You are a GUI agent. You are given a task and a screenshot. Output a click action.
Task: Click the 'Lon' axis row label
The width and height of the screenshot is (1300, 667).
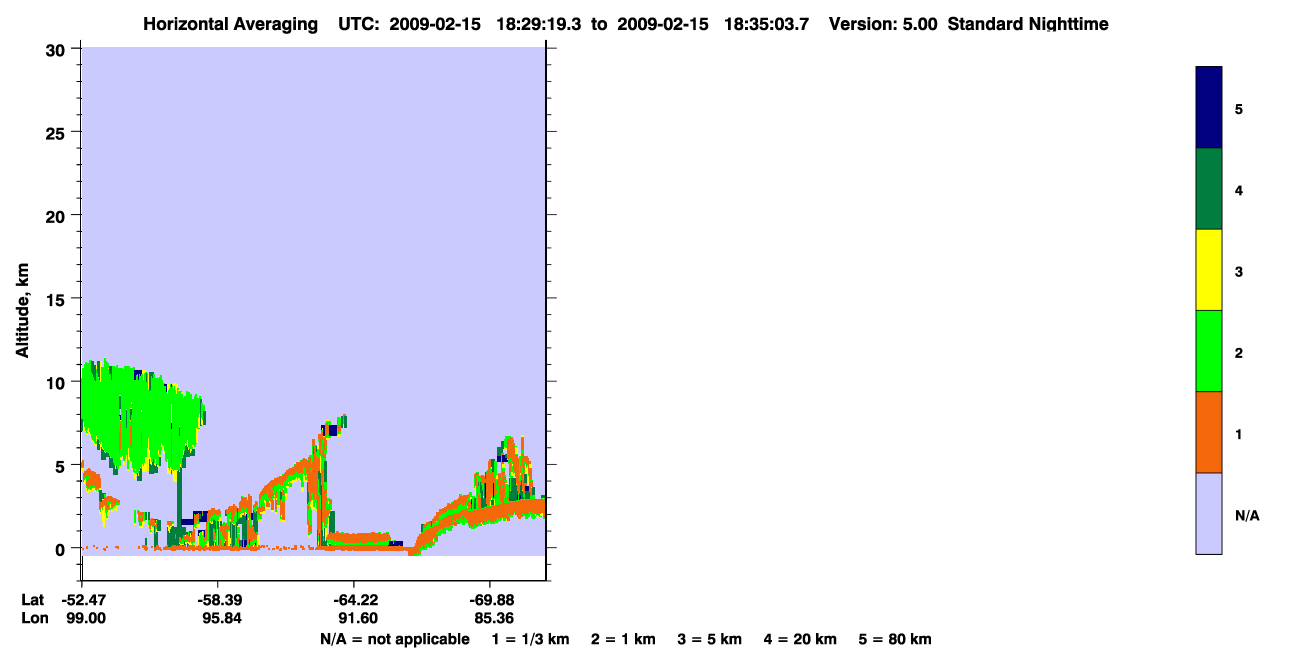pos(33,618)
